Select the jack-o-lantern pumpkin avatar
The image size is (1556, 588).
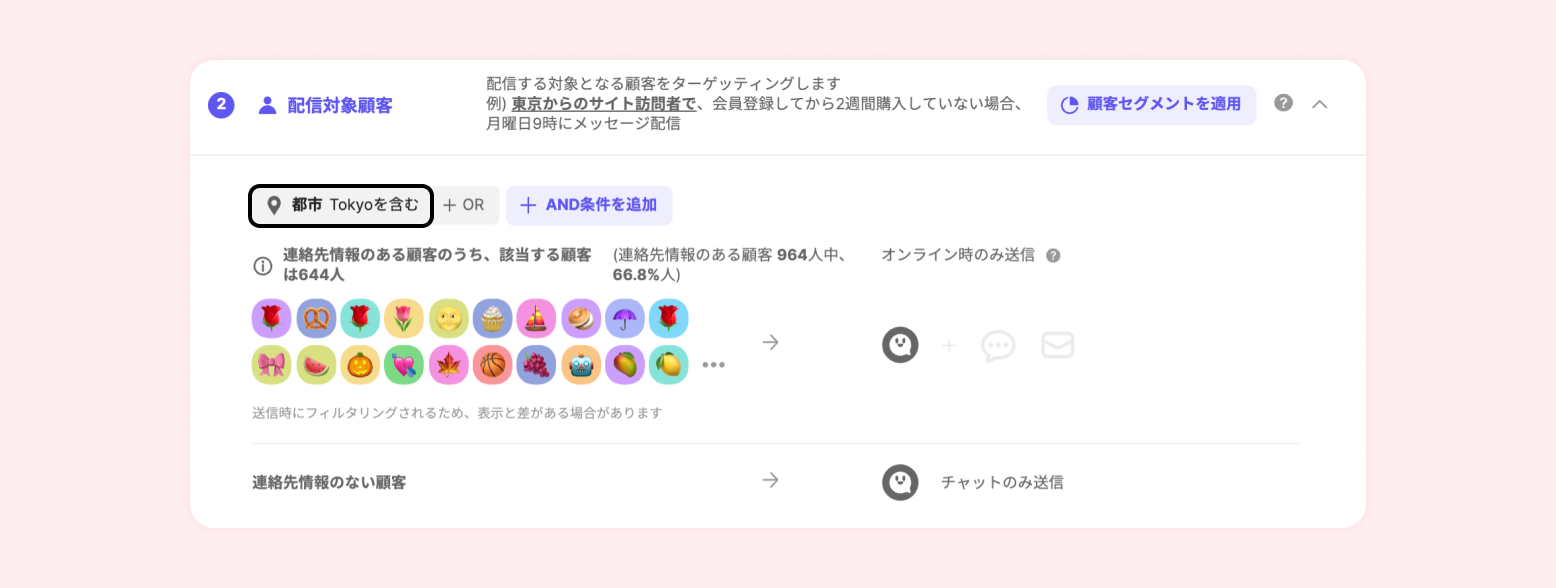[x=360, y=365]
